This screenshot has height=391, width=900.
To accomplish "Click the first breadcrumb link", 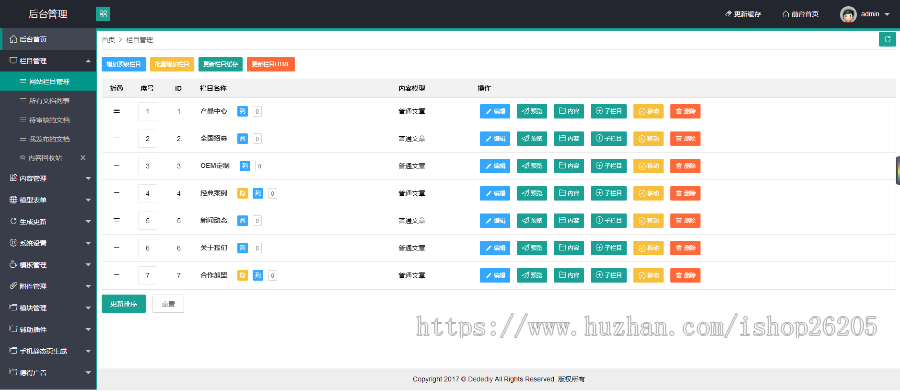I will (x=108, y=40).
